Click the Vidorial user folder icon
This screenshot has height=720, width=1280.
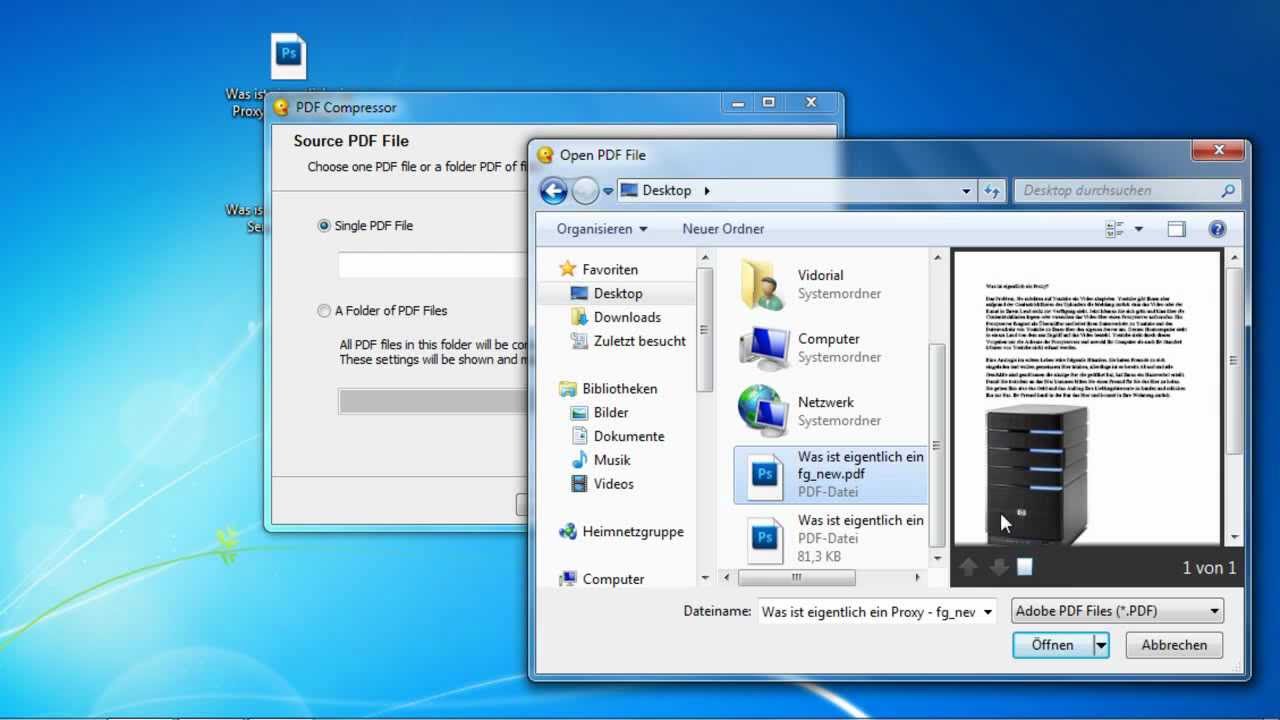(x=763, y=284)
